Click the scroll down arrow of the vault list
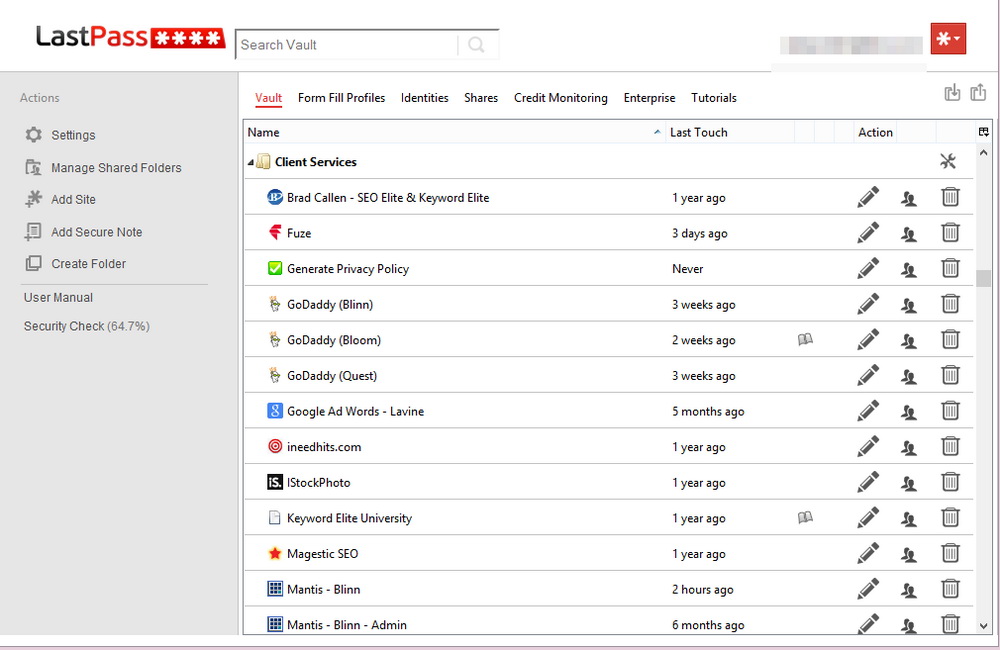This screenshot has height=650, width=1000. tap(983, 626)
